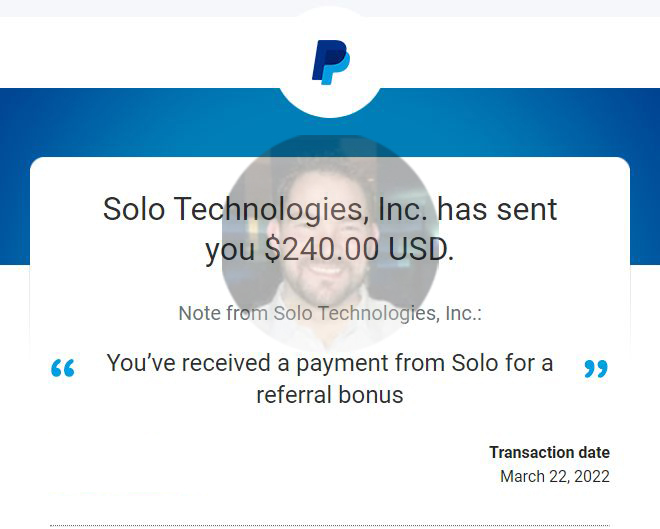Click the words "has sent" in headline
This screenshot has width=660, height=529.
click(x=498, y=209)
